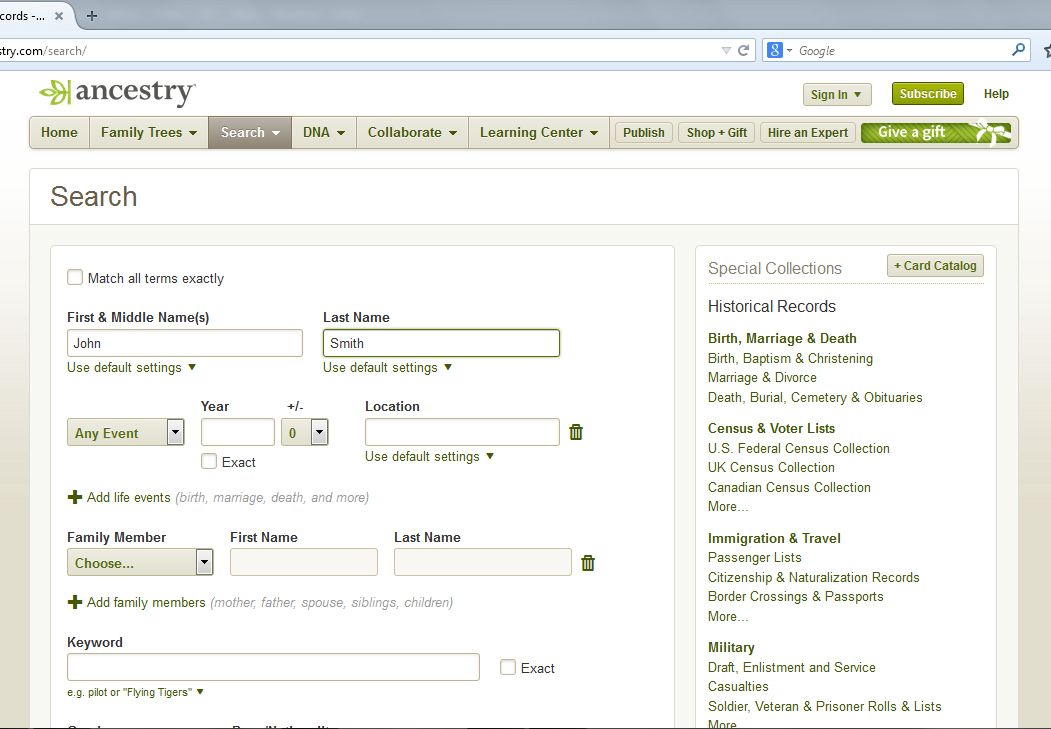This screenshot has width=1051, height=729.
Task: Remove the Family Member row with trash icon
Action: [x=588, y=563]
